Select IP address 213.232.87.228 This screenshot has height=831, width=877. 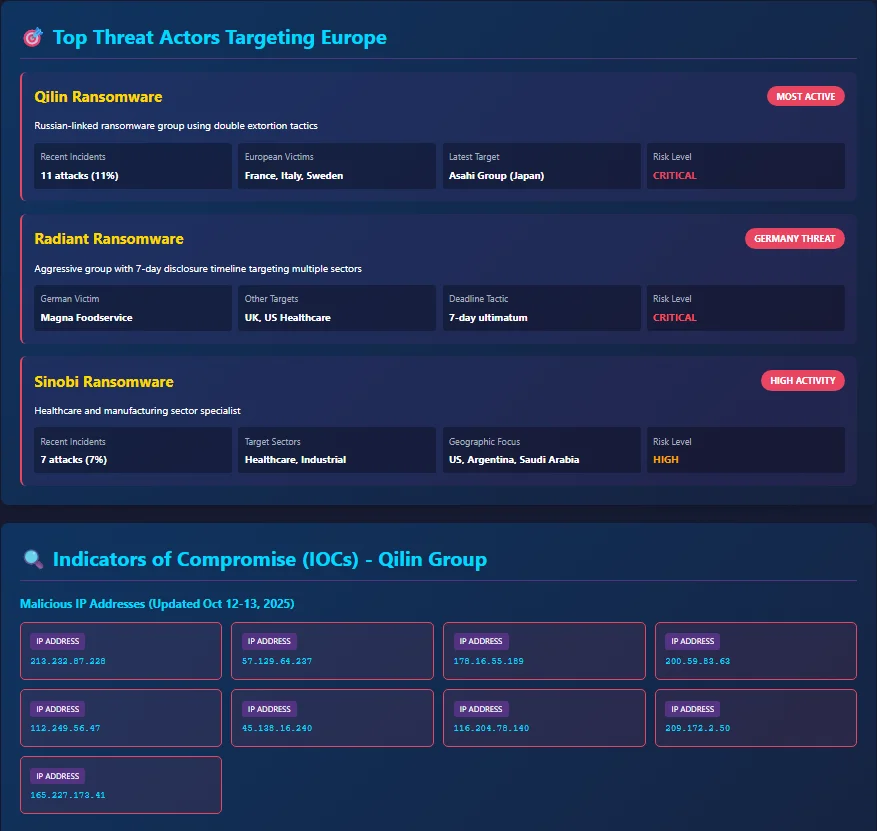[68, 661]
